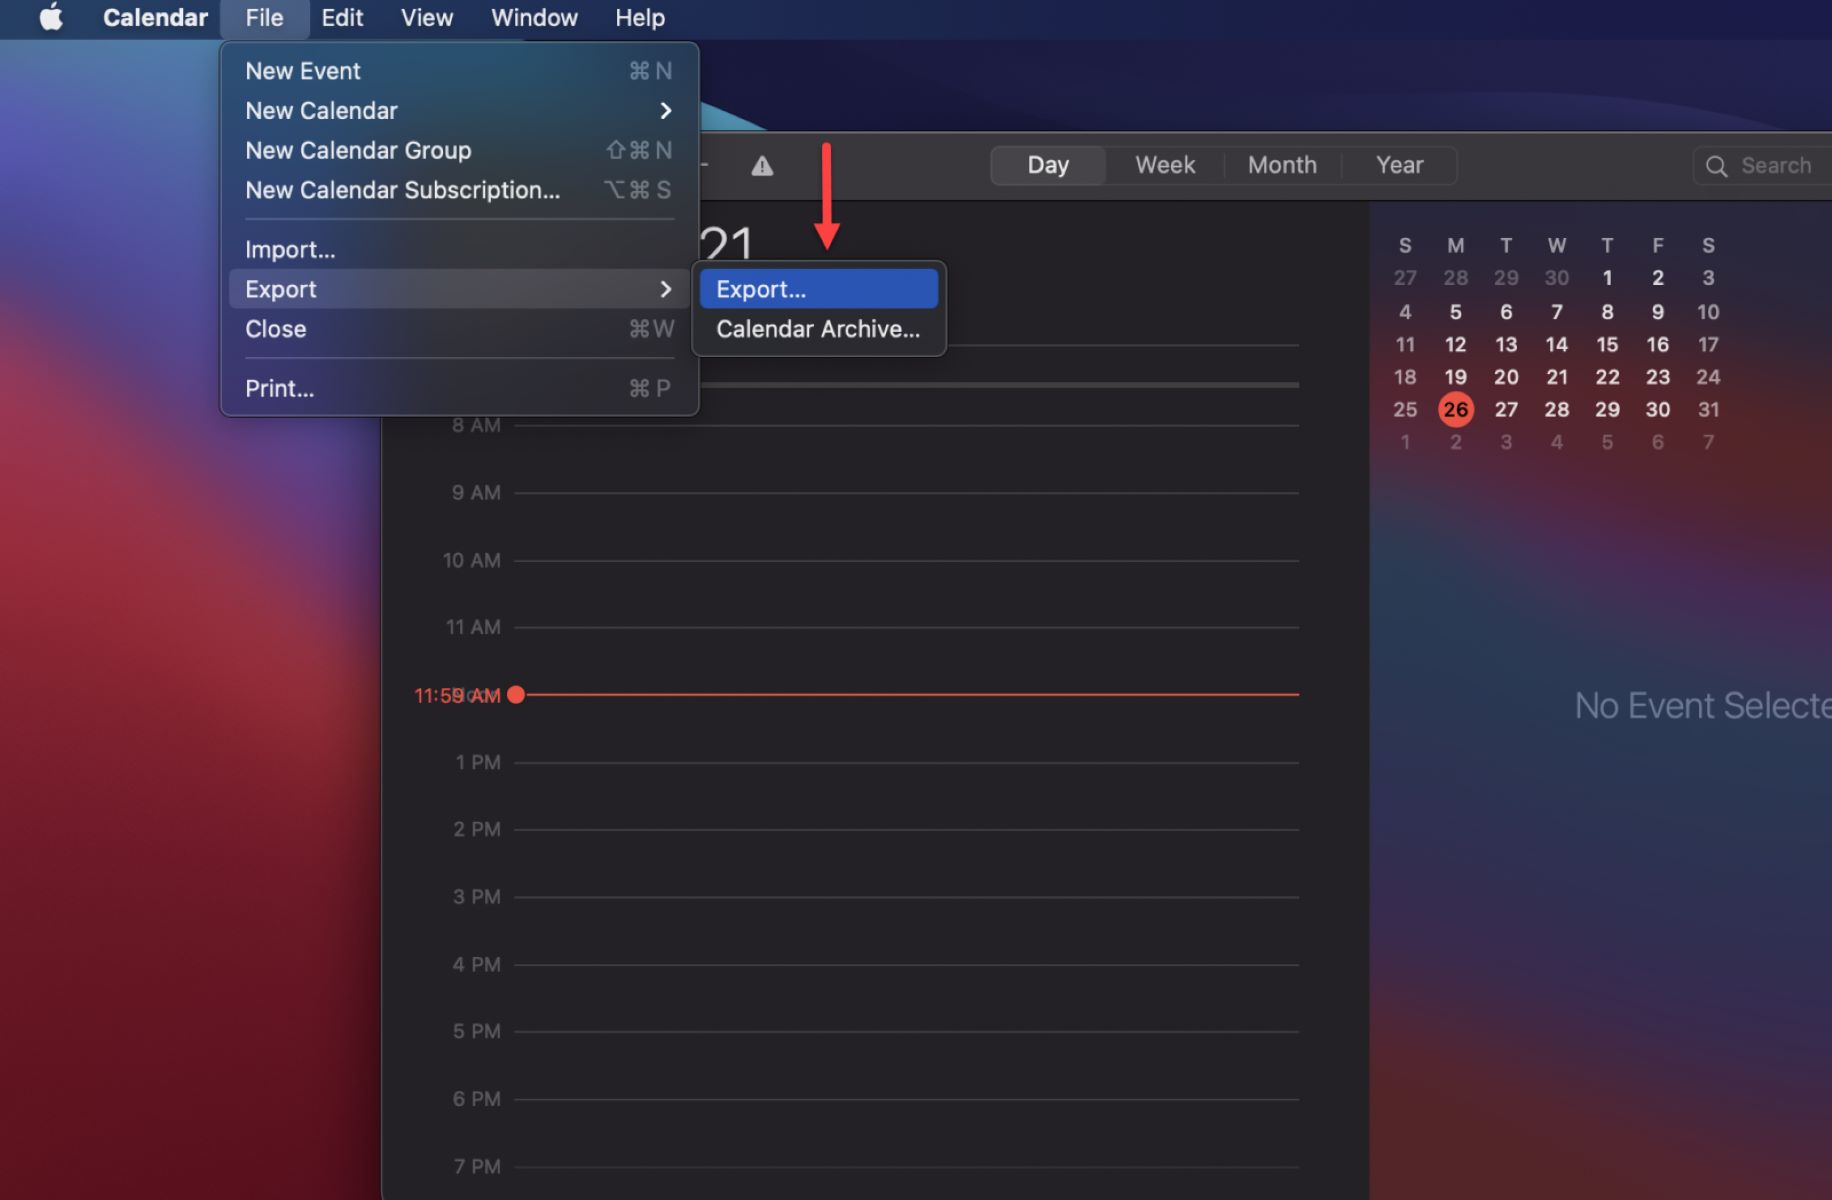Select date 15 in mini calendar
Image resolution: width=1832 pixels, height=1200 pixels.
tap(1607, 344)
